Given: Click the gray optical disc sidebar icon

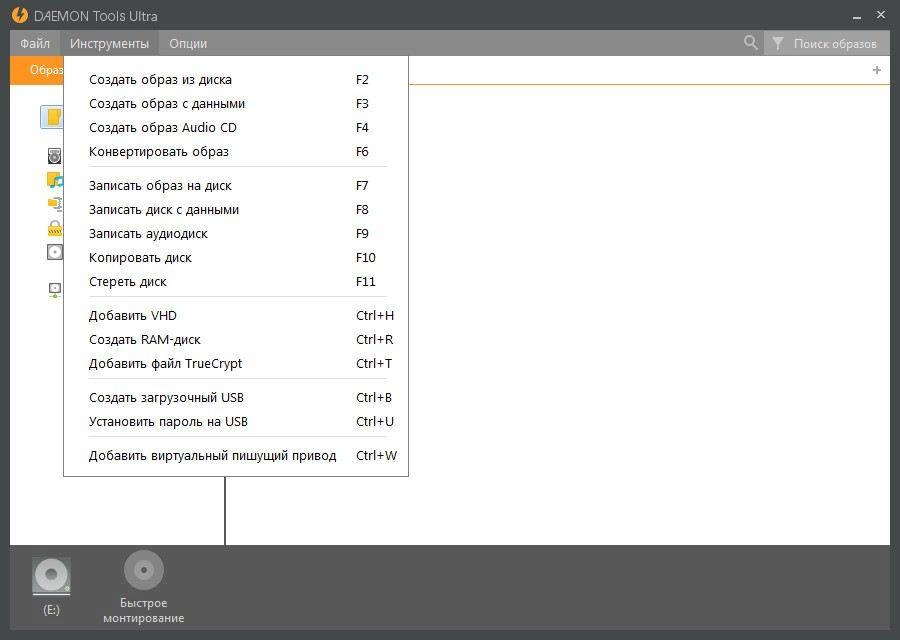Looking at the screenshot, I should point(55,252).
